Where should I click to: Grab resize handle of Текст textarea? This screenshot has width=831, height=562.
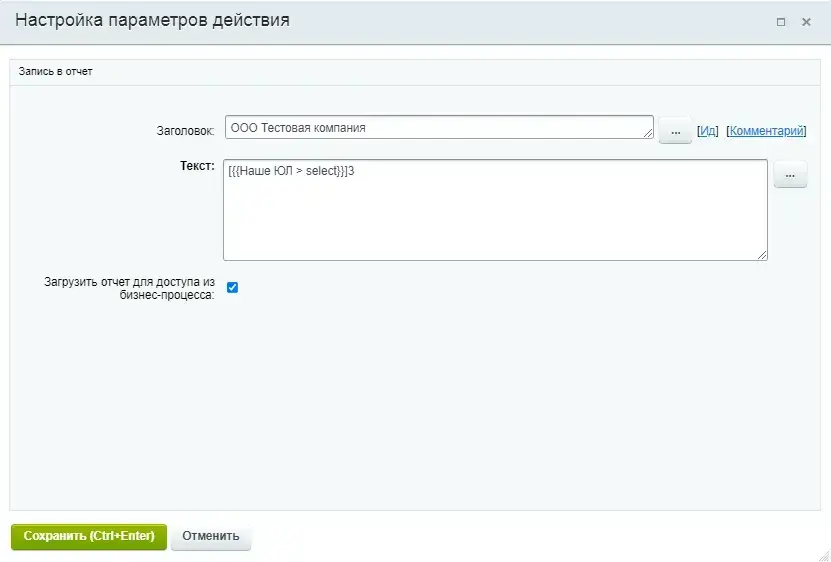(762, 255)
